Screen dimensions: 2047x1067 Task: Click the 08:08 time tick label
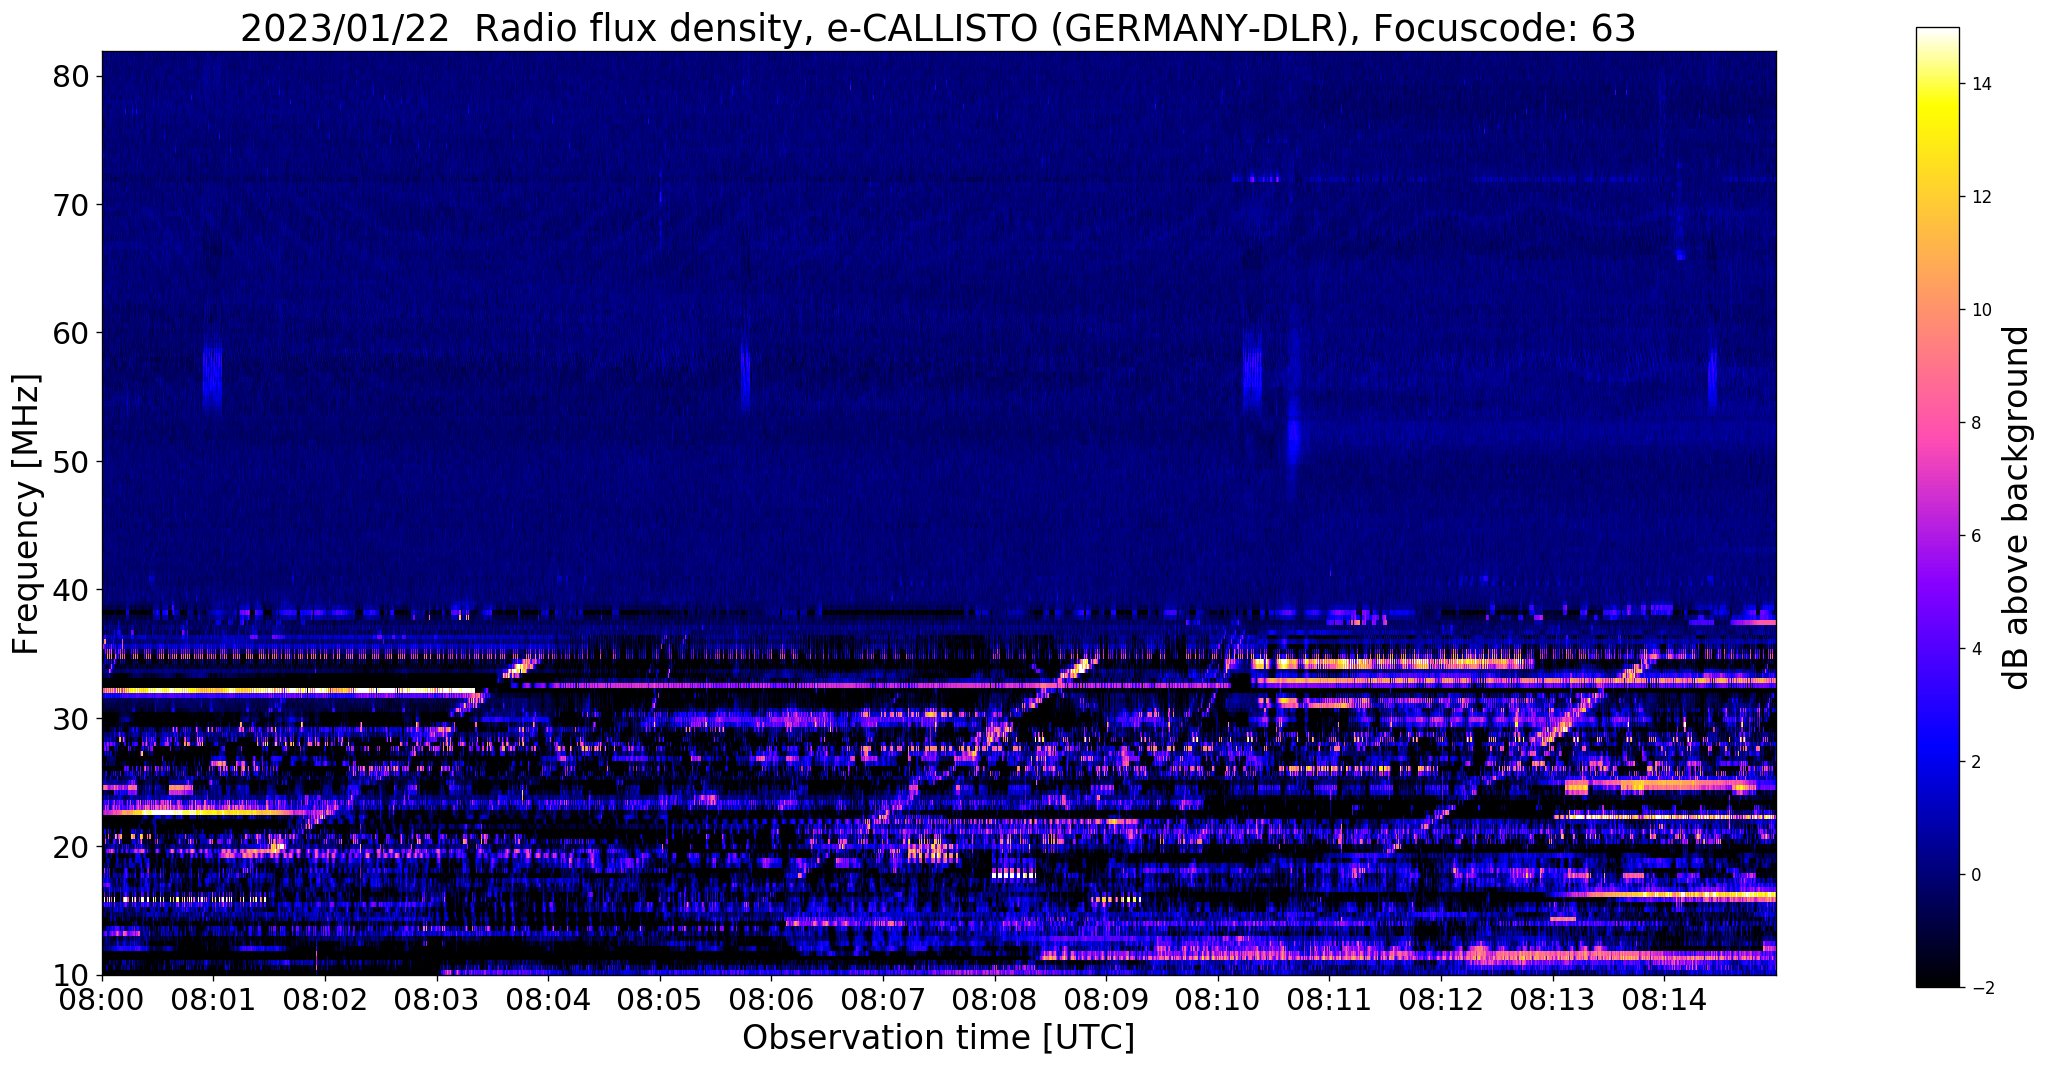[x=995, y=998]
